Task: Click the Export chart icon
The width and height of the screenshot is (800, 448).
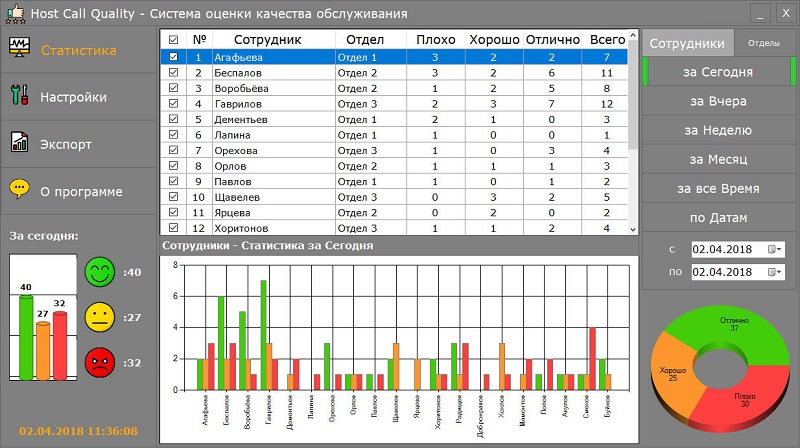Action: coord(19,143)
